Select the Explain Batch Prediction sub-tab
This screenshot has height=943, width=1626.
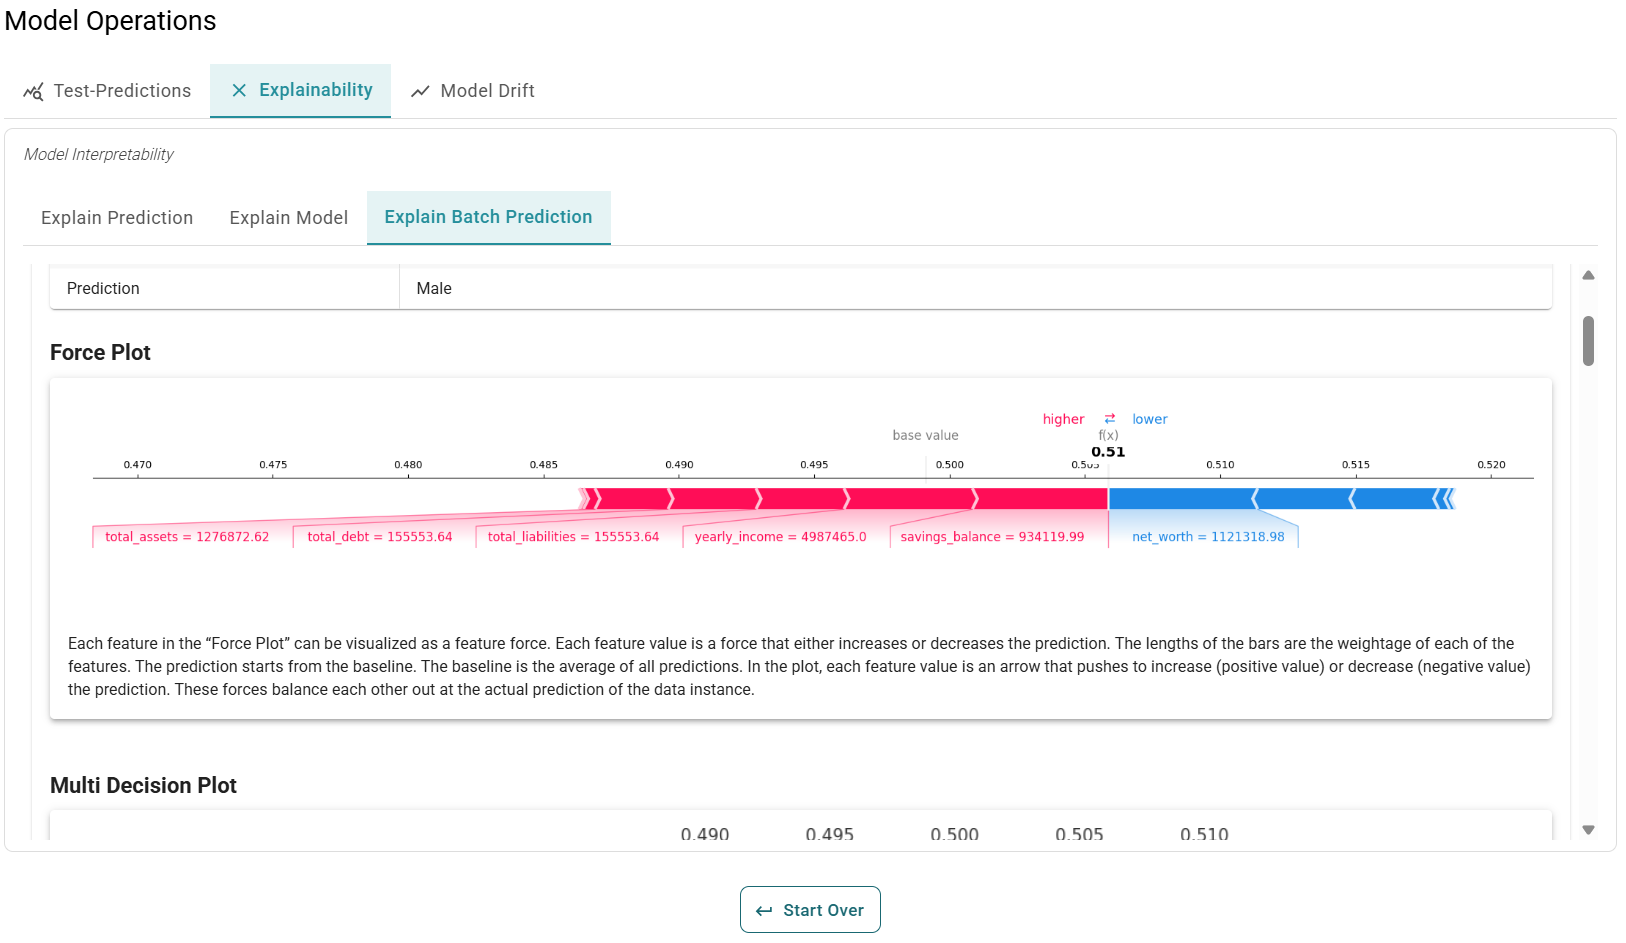488,217
